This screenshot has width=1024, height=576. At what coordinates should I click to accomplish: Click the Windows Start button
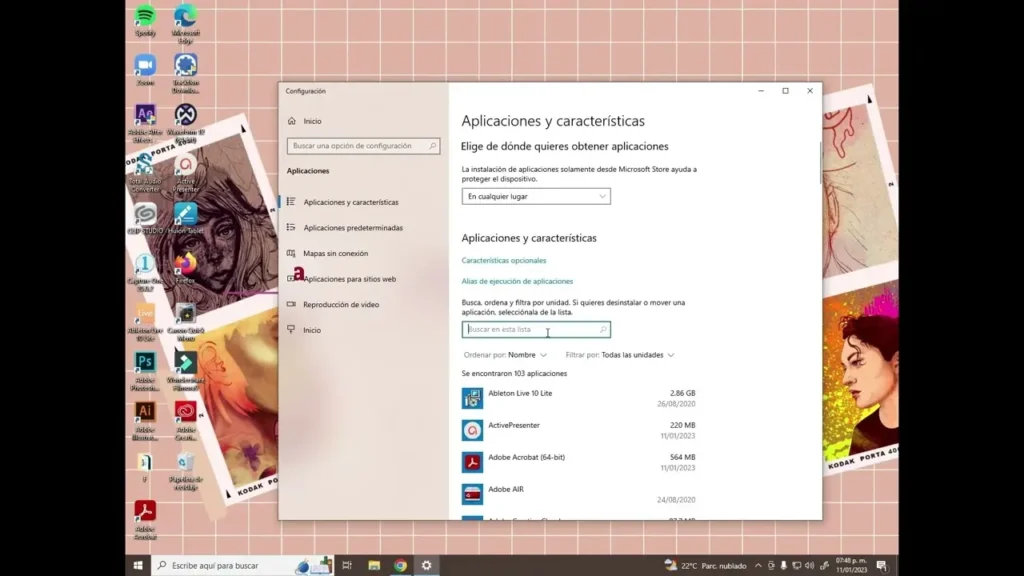tap(138, 565)
